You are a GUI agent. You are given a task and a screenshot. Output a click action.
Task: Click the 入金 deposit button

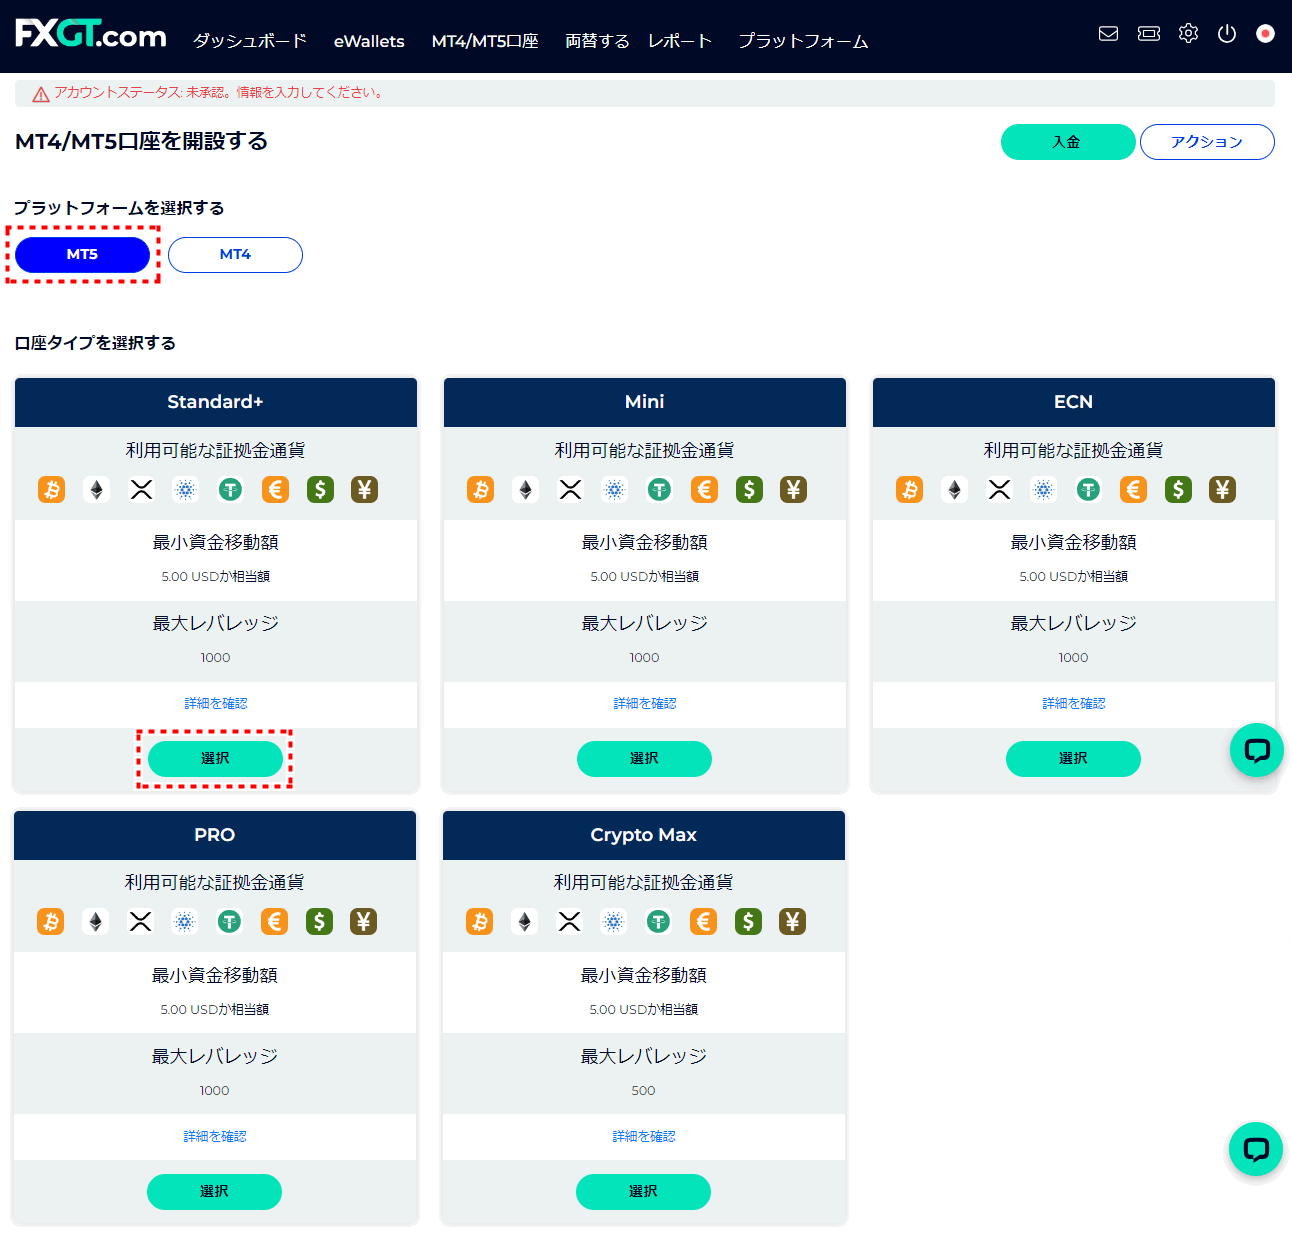pyautogui.click(x=1068, y=142)
